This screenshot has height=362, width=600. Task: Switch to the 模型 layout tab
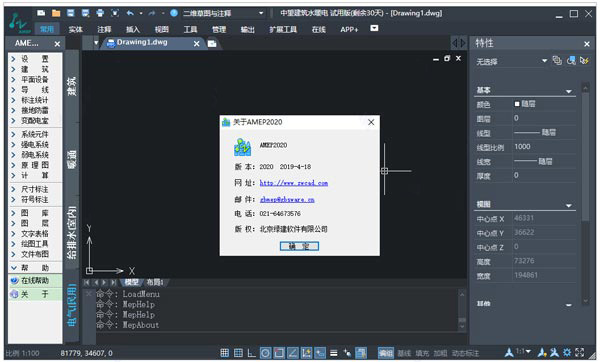(x=131, y=282)
